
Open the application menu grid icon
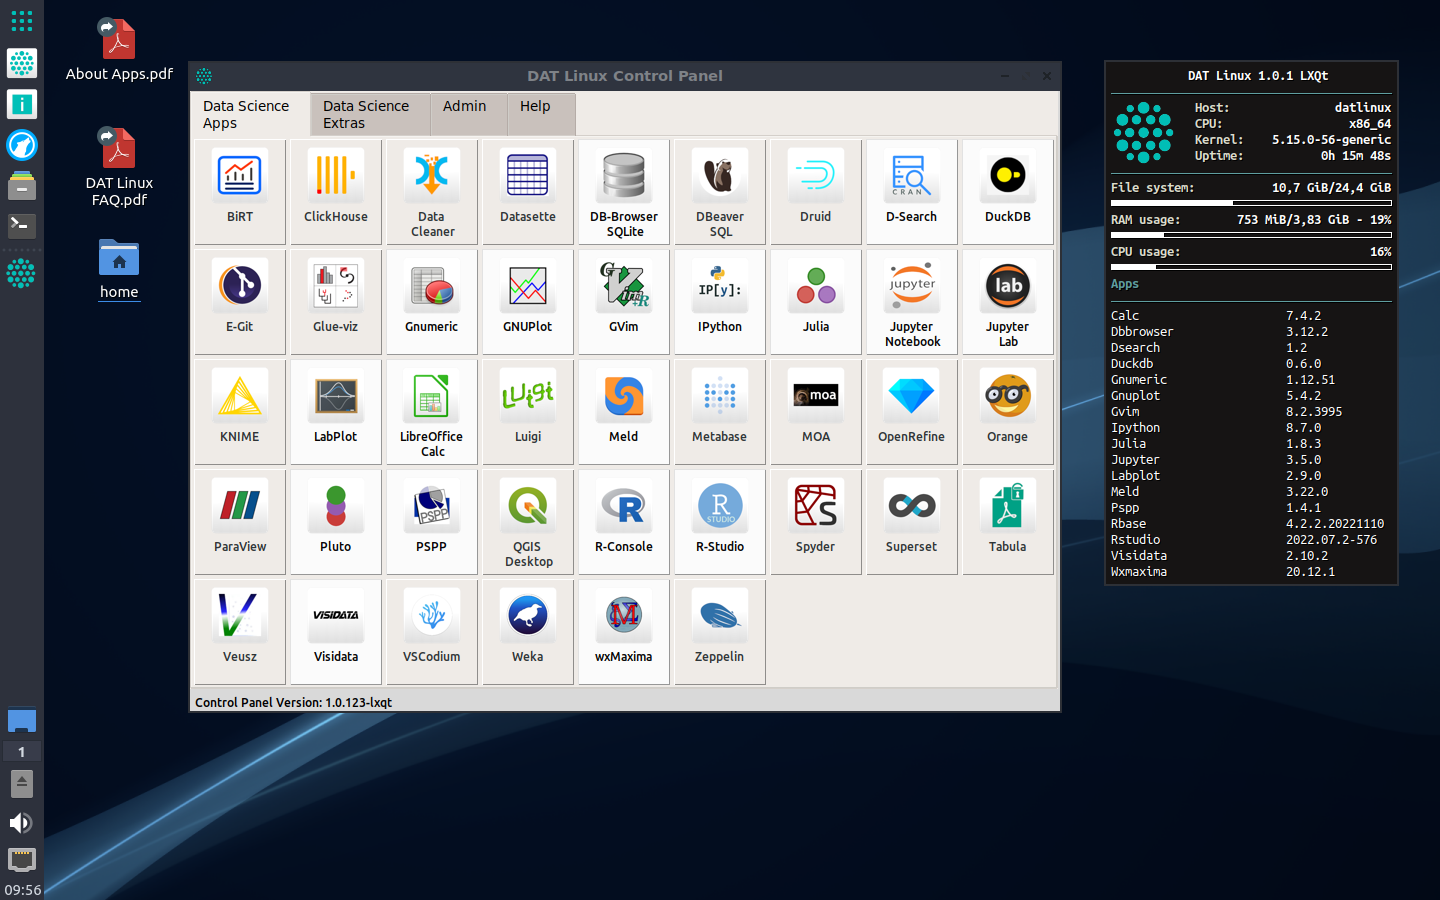[22, 21]
